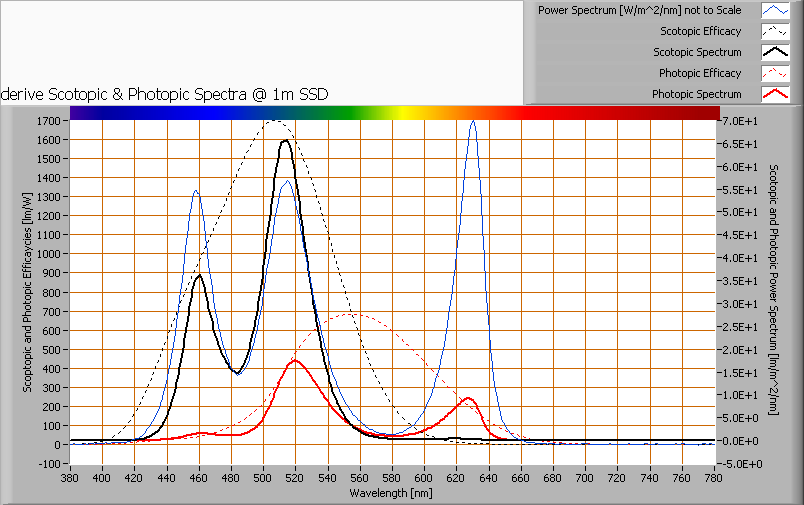Click the Power Spectrum legend label text
The width and height of the screenshot is (804, 505).
pos(640,10)
